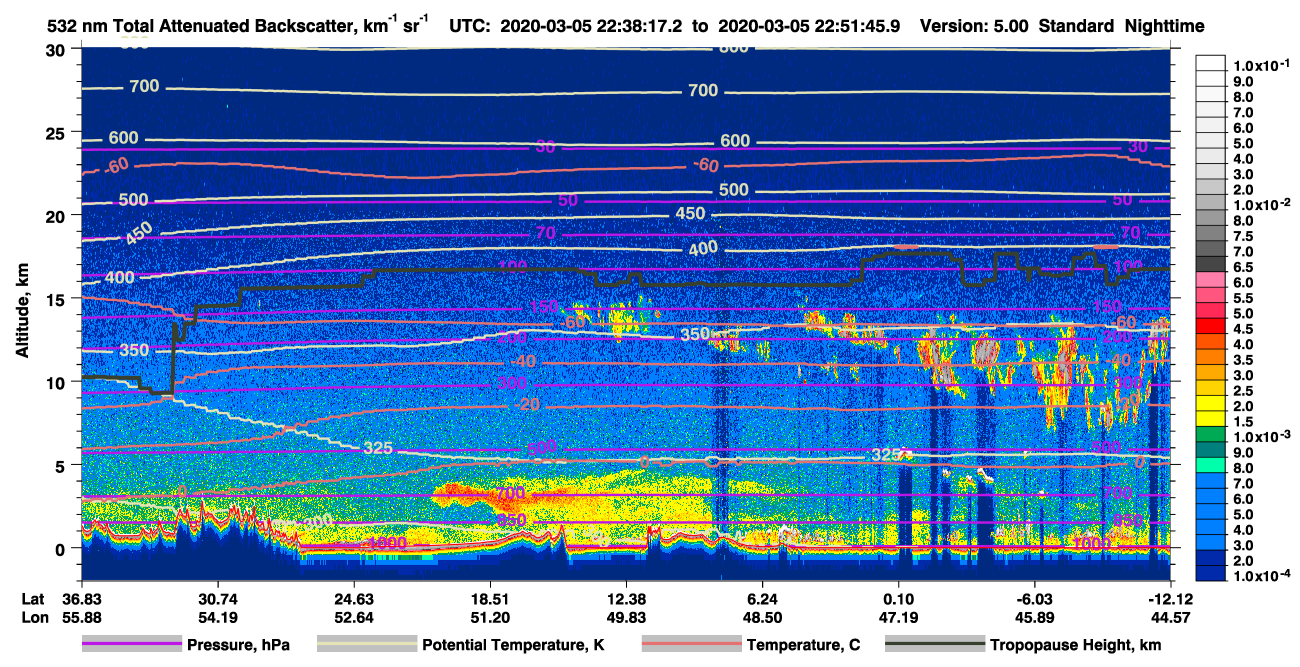Click altitude axis tick label 25
Viewport: 1300px width, 667px height.
click(55, 132)
